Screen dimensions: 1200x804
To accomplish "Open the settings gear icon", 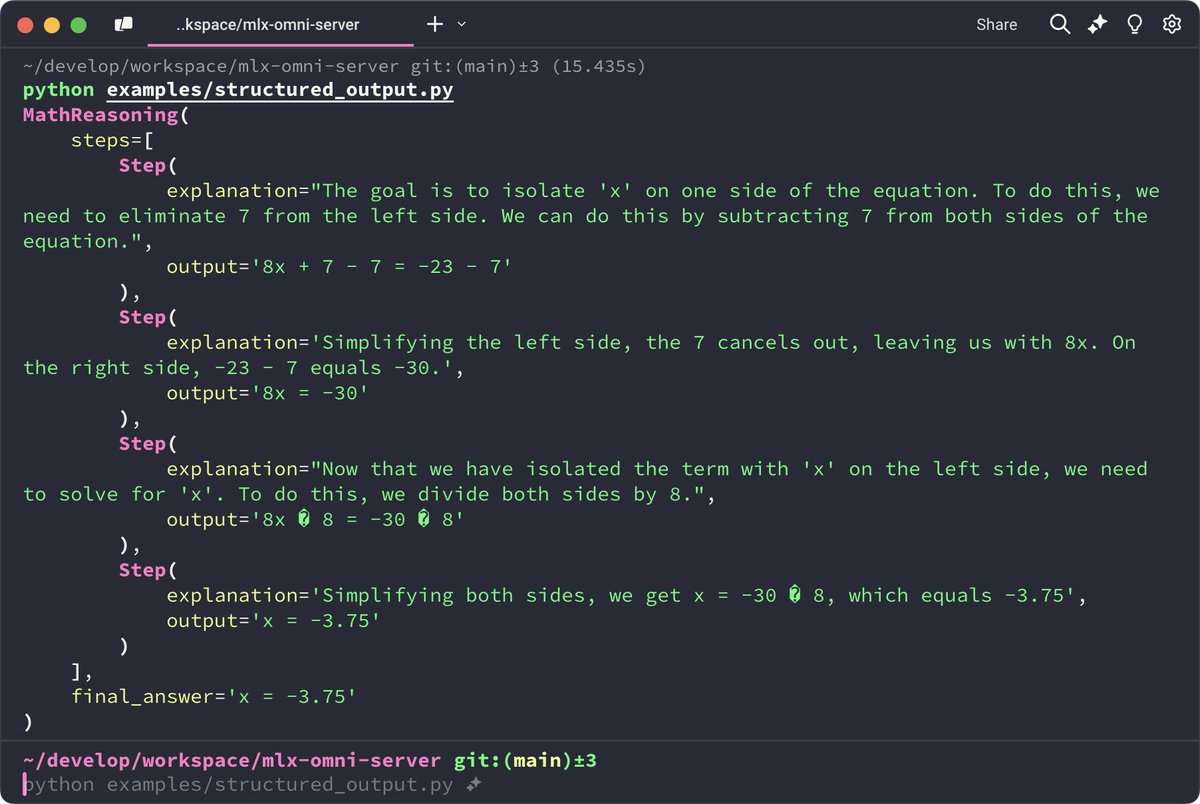I will coord(1172,24).
